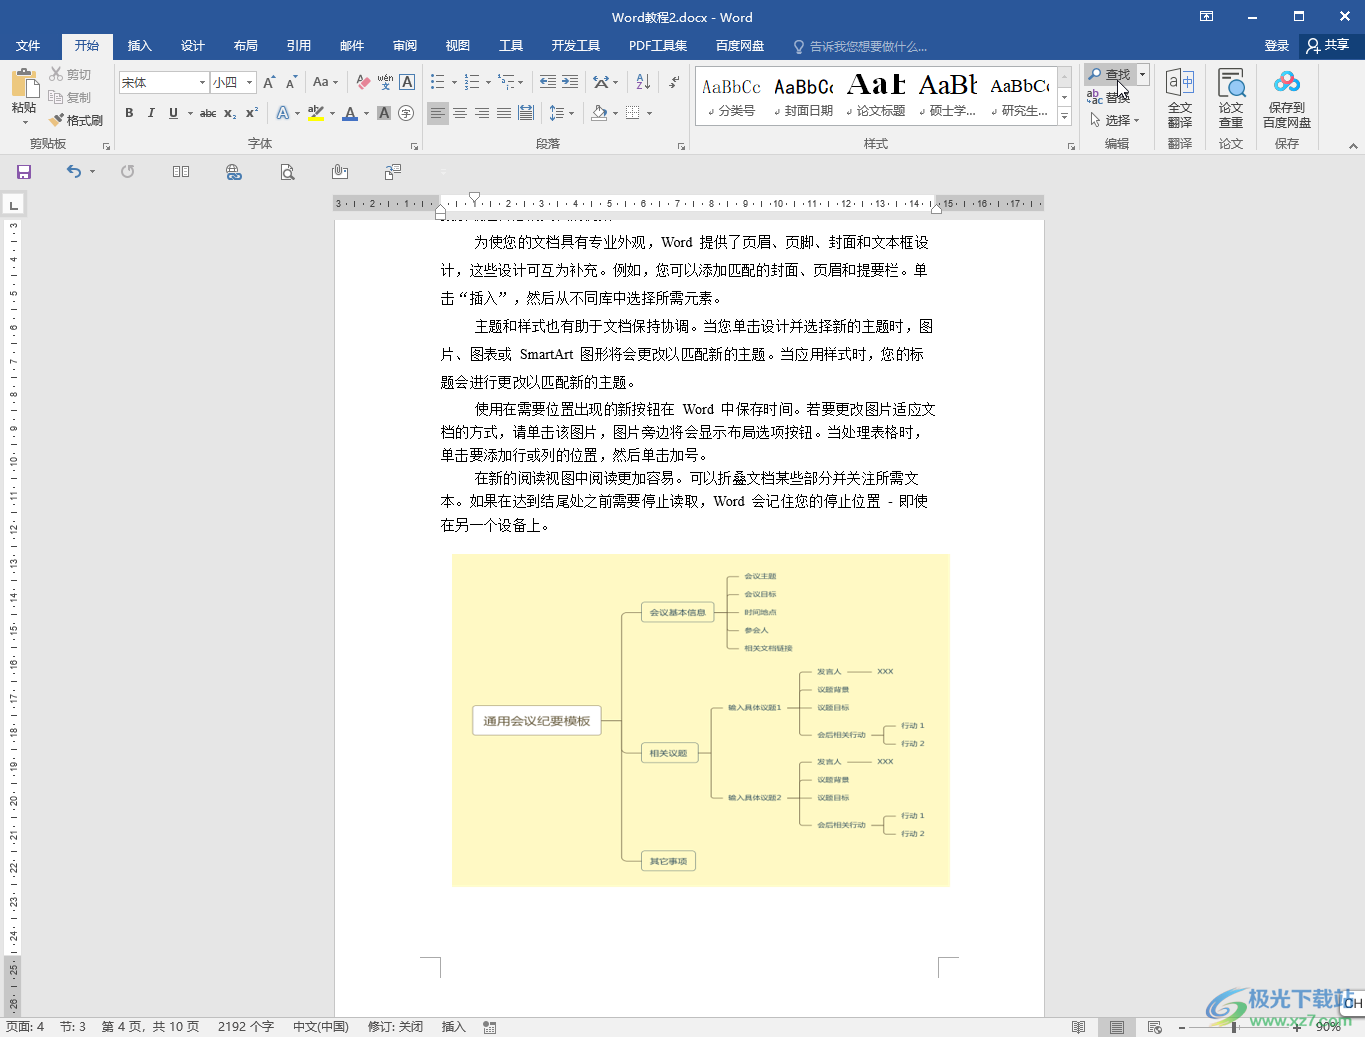The image size is (1365, 1037).
Task: Toggle Bold formatting
Action: [x=129, y=113]
